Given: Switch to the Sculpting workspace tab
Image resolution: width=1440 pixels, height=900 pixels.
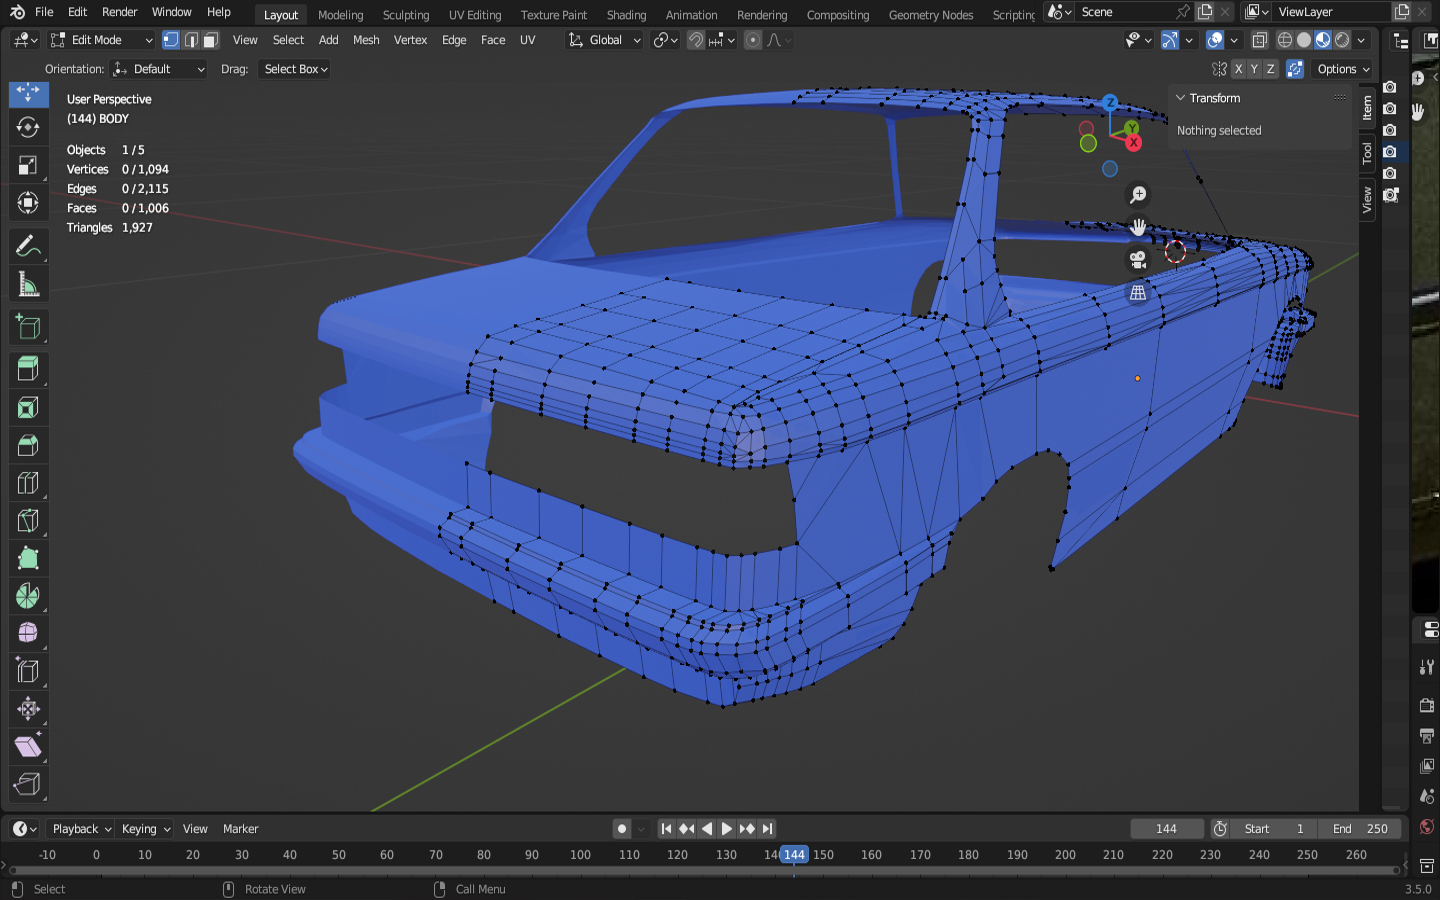Looking at the screenshot, I should coord(405,15).
